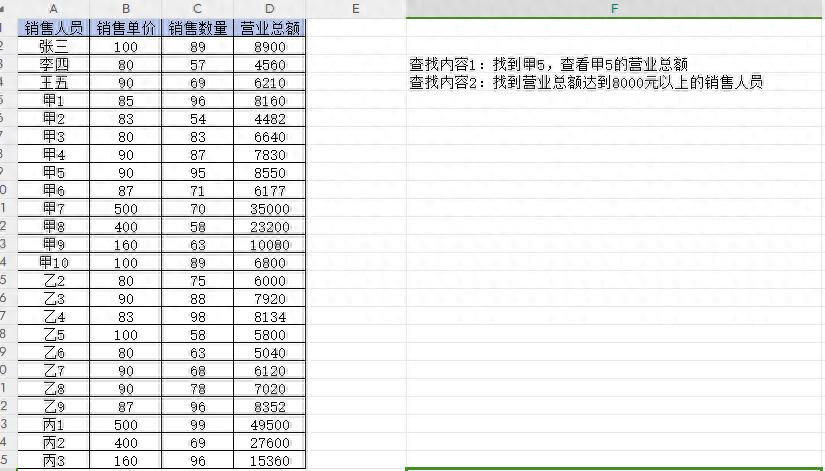Select the salesperson cell 乙9
Screen dimensions: 825x471
tap(54, 406)
